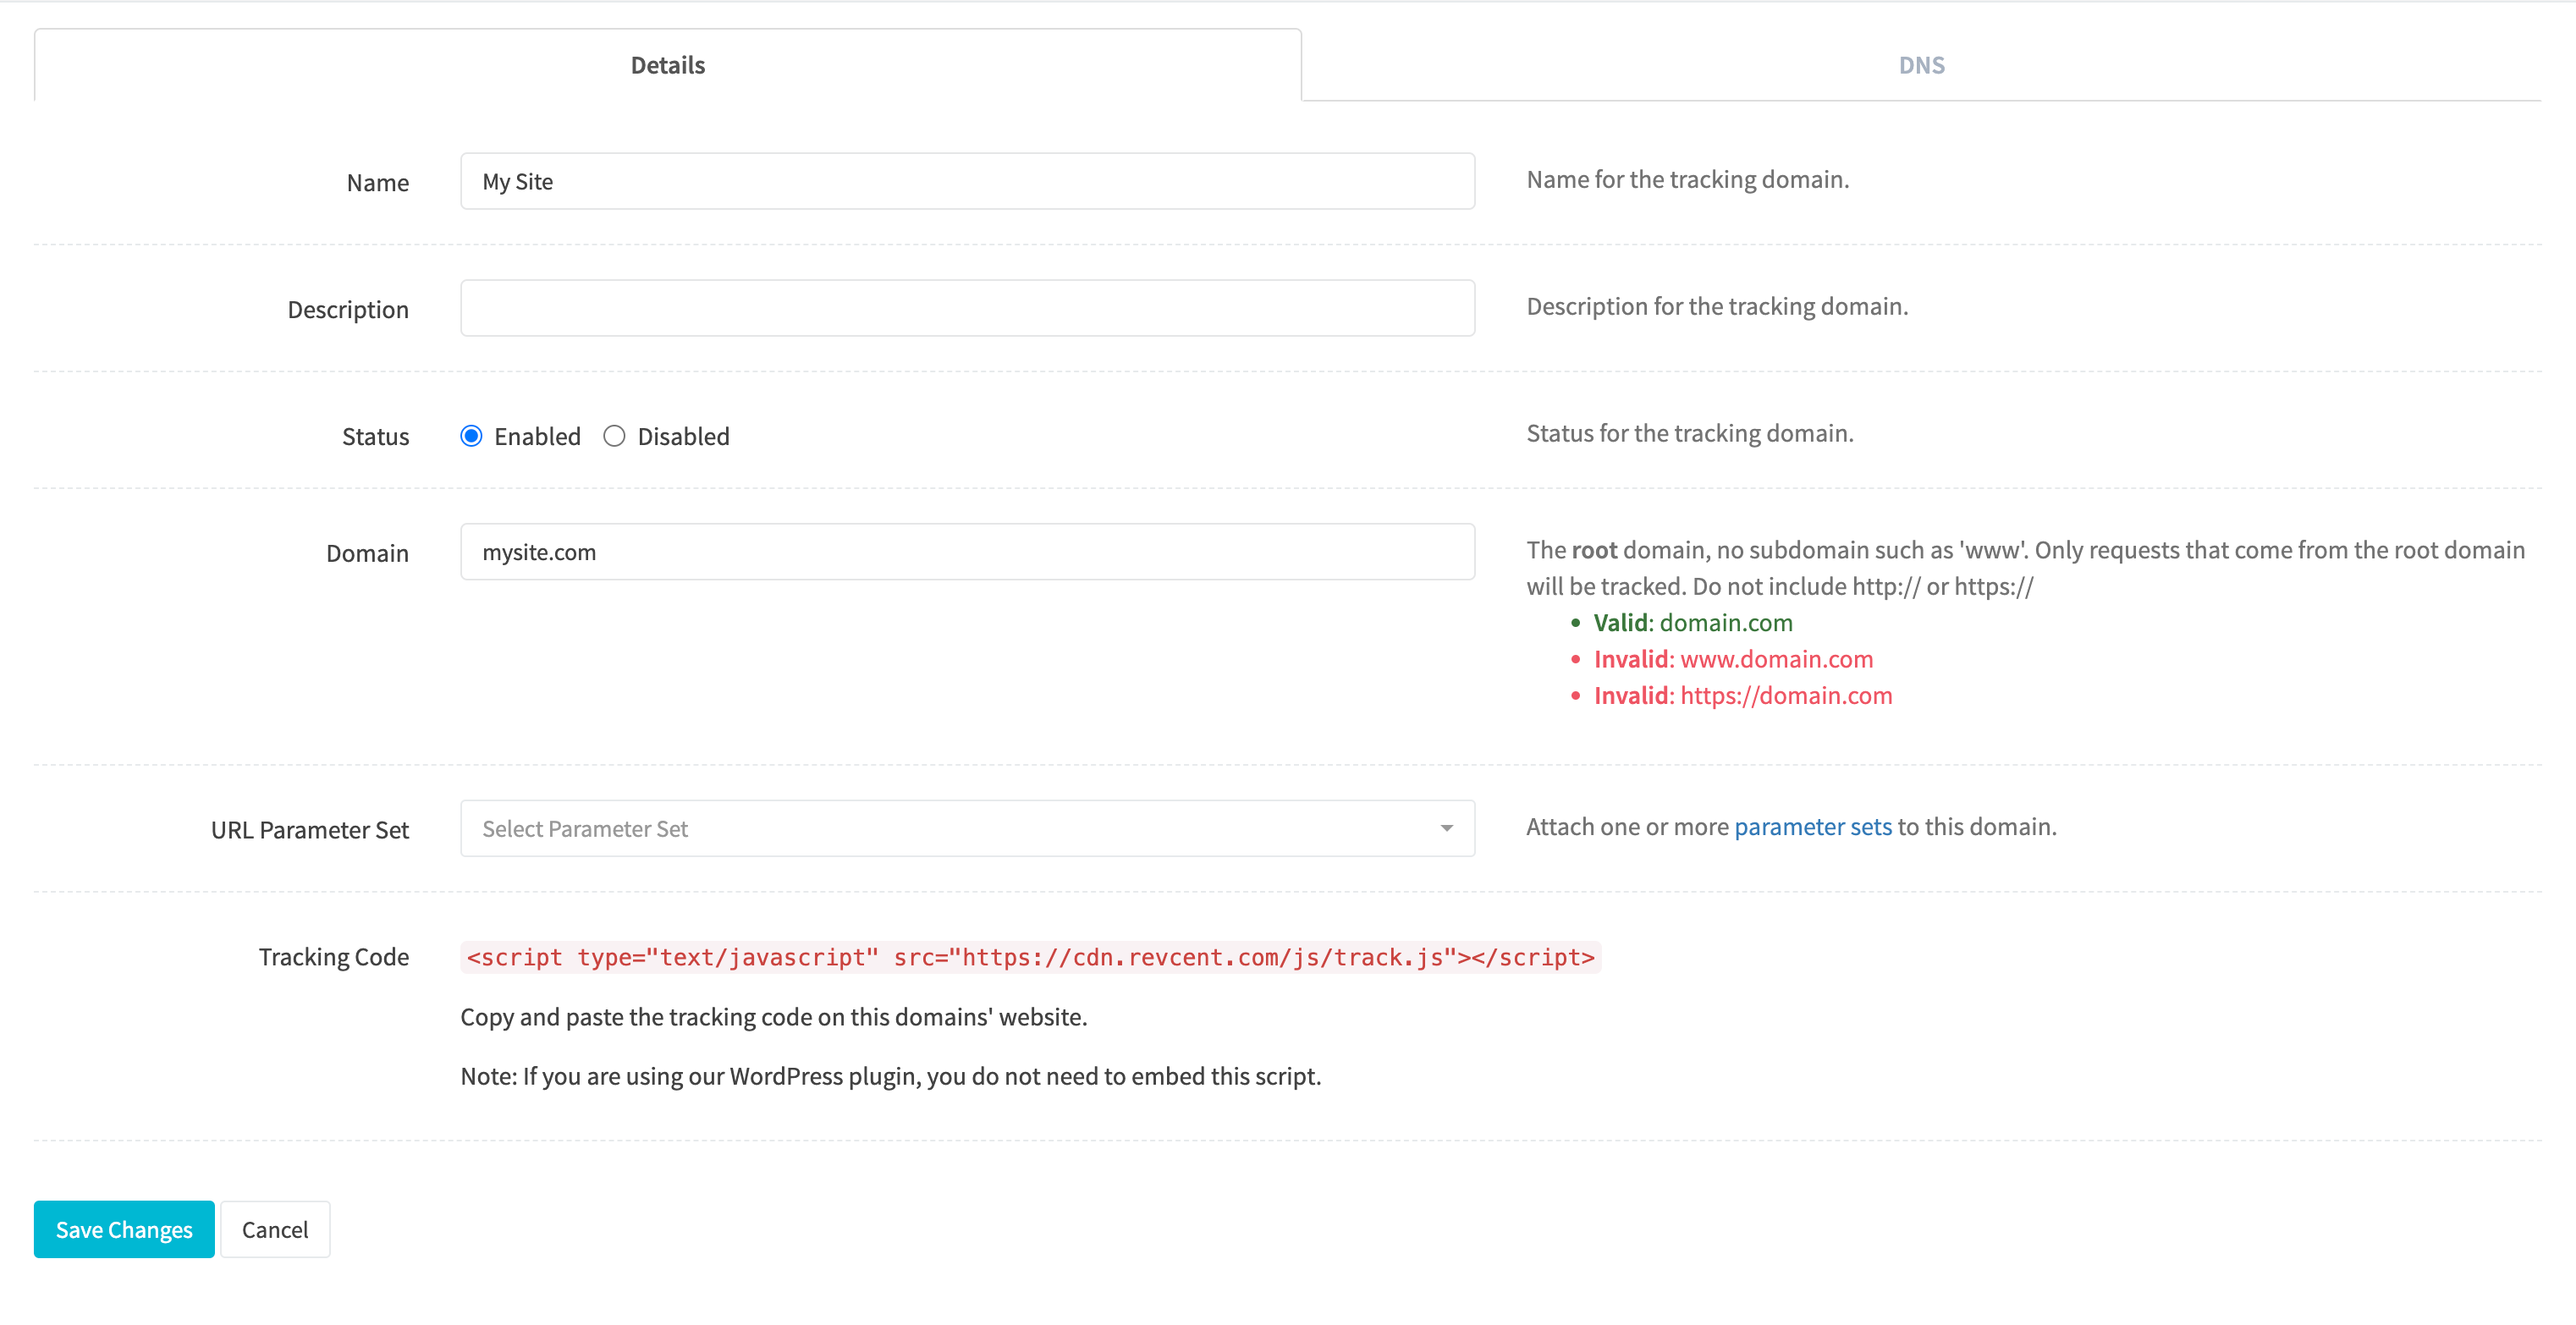The image size is (2576, 1325).
Task: Edit the Domain field containing mysite.com
Action: point(967,552)
